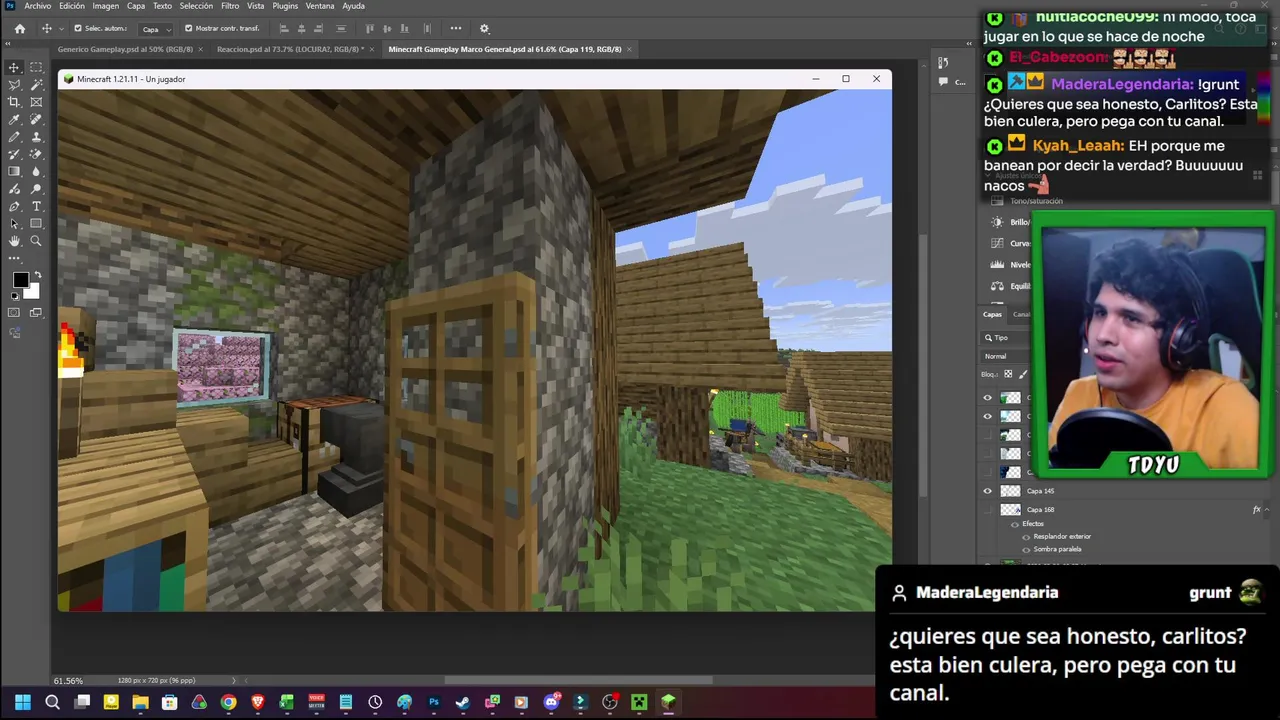Swap foreground and background colors

click(38, 275)
